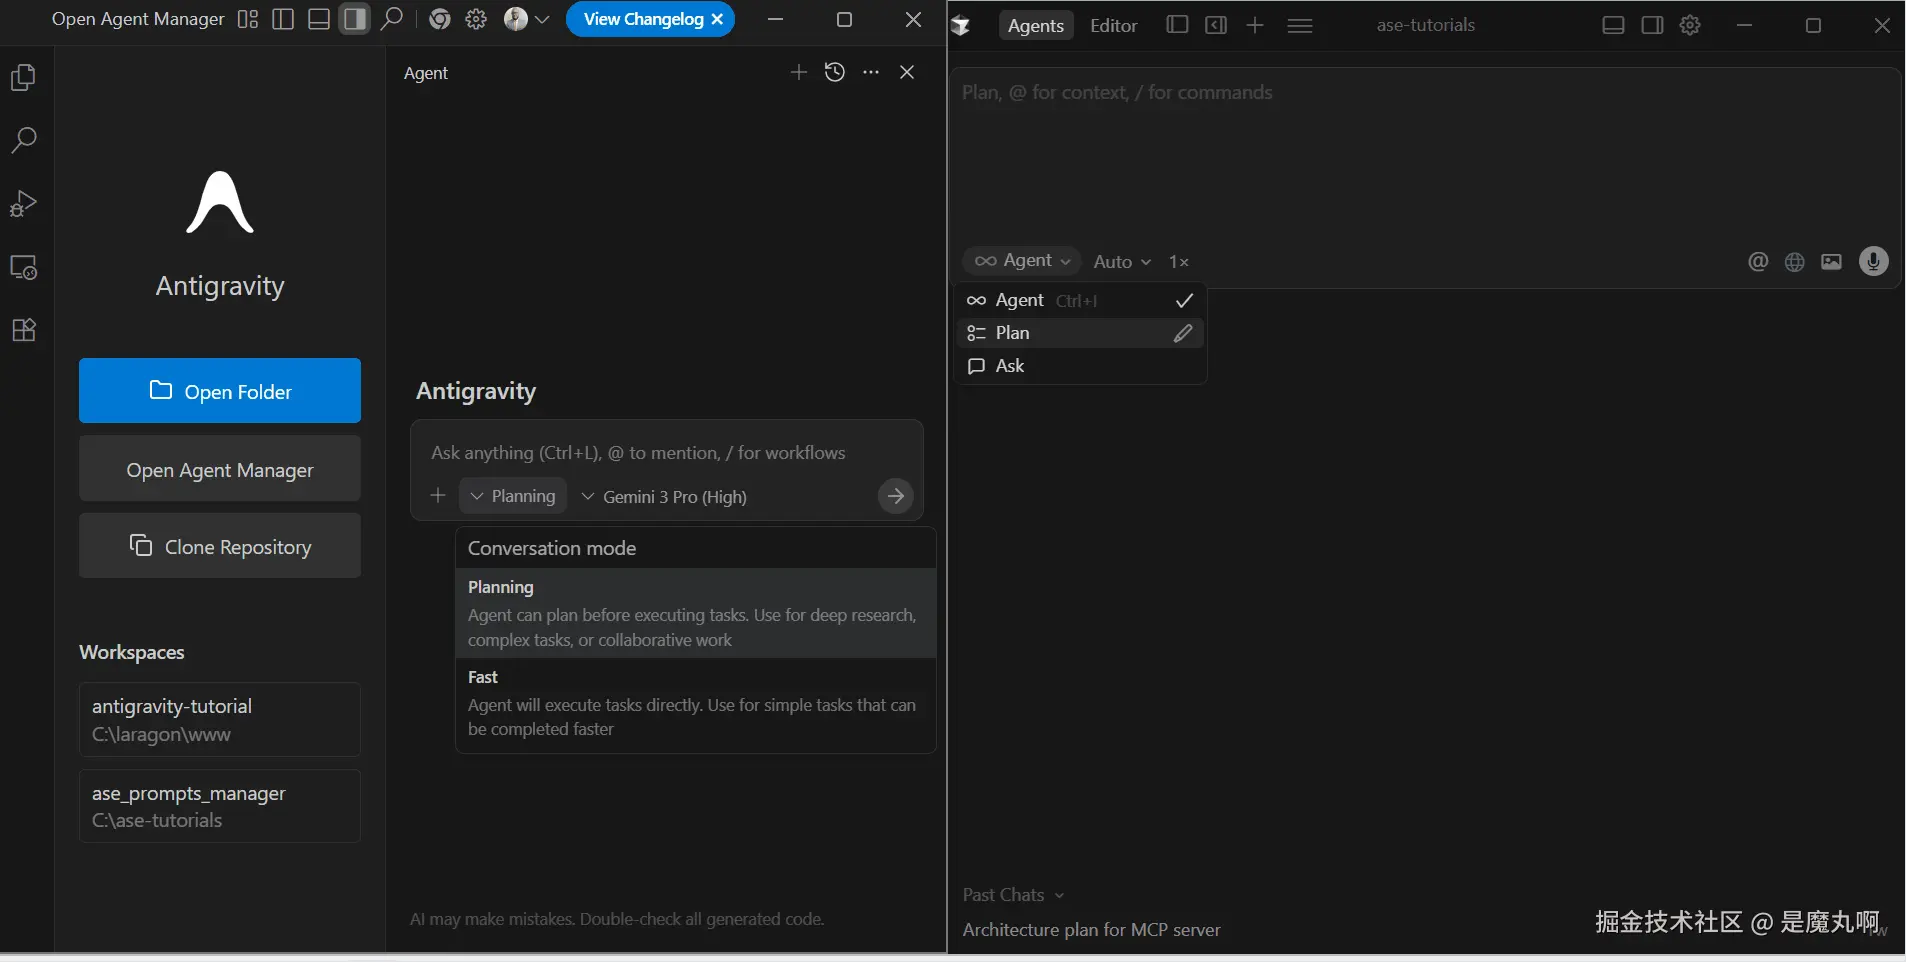
Task: Open the hamburger menu in the right window
Action: 1300,25
